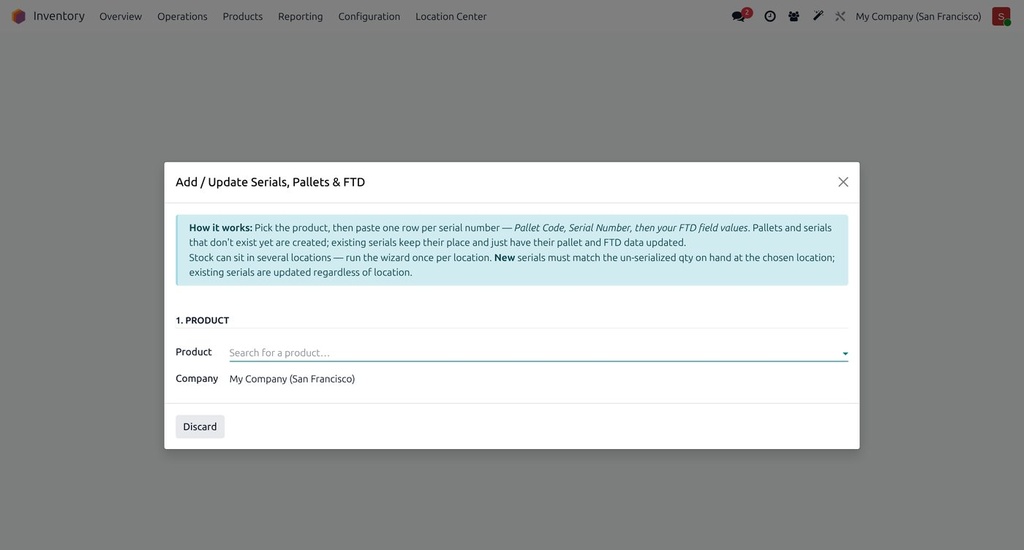
Task: Click the users group icon in navbar
Action: coord(793,16)
